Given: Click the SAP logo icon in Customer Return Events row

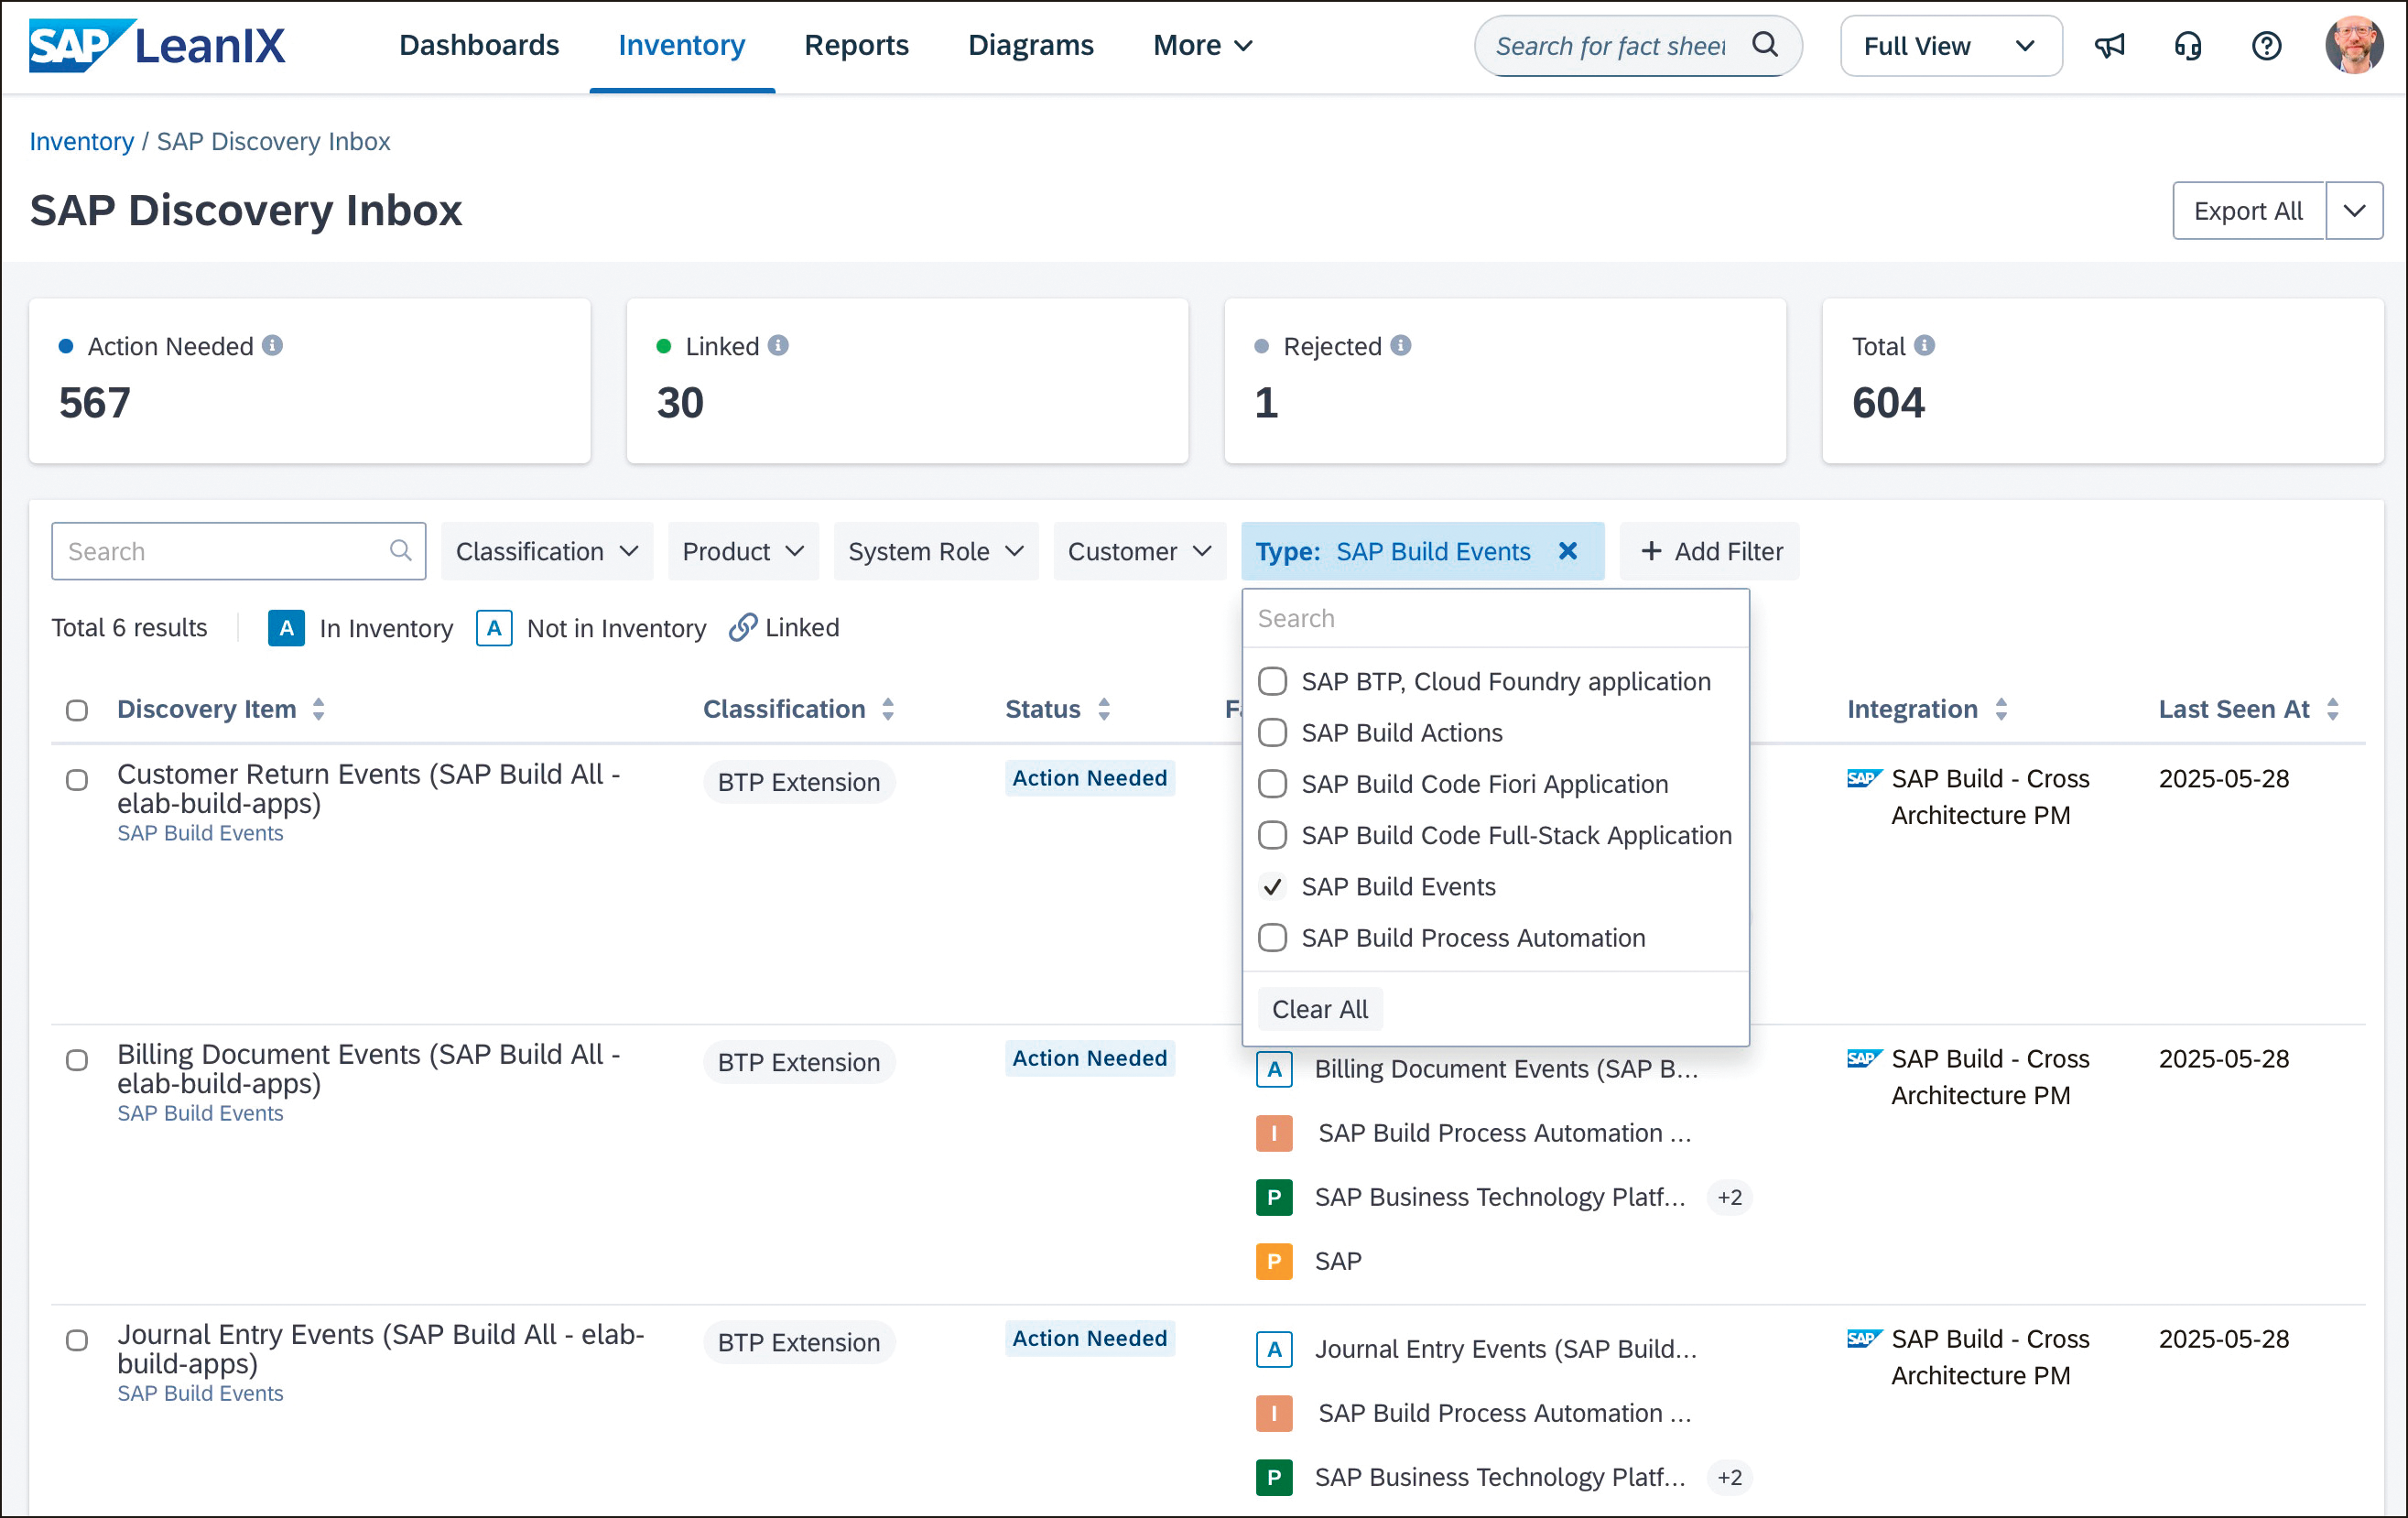Looking at the screenshot, I should (x=1864, y=777).
